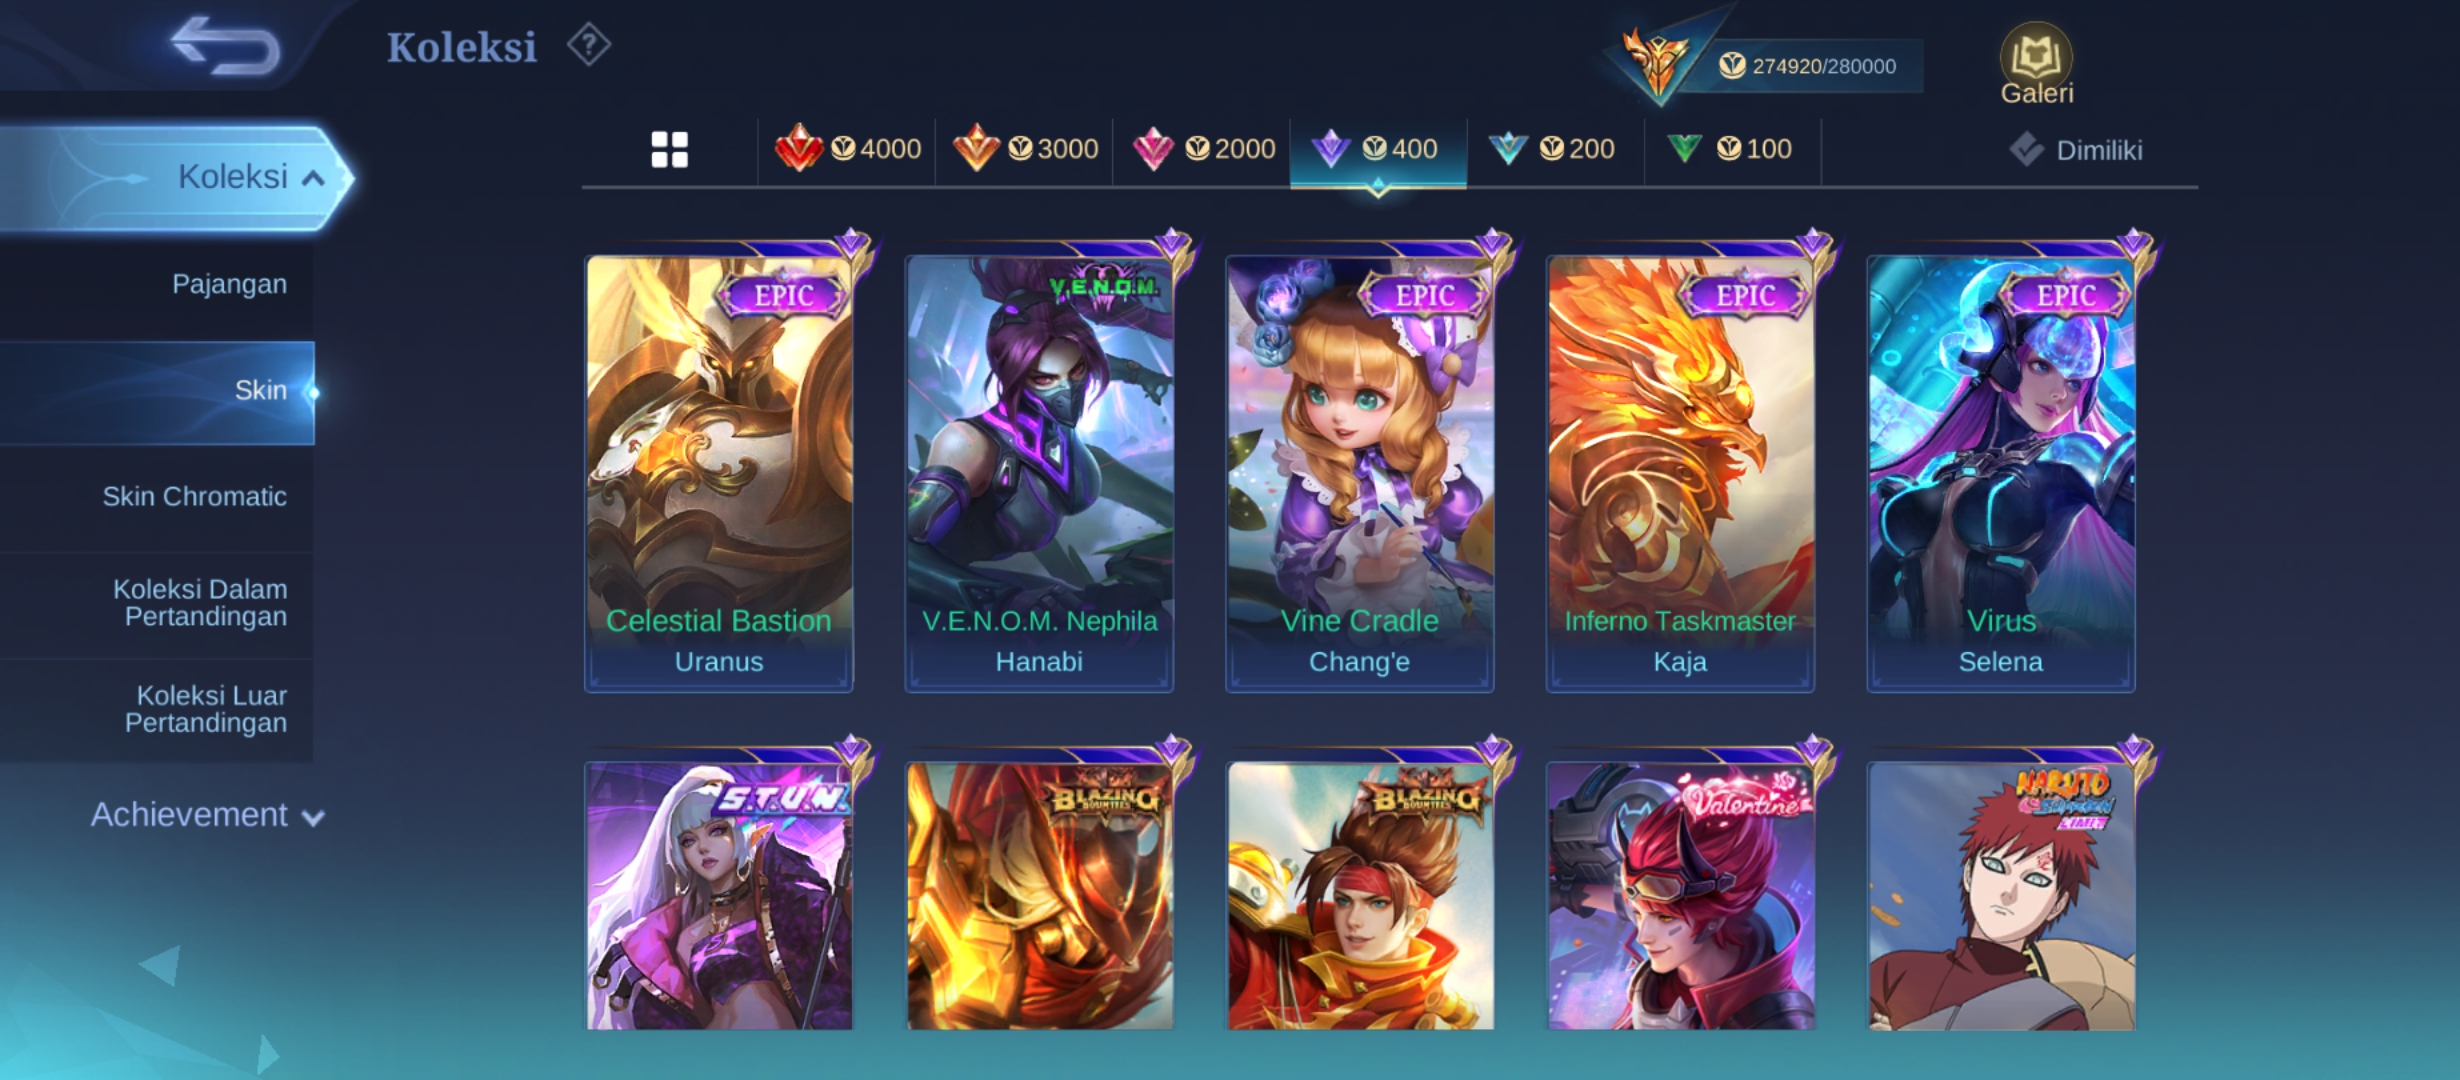Click the 274920/280000 collection points bar
The image size is (2460, 1080).
[1806, 66]
